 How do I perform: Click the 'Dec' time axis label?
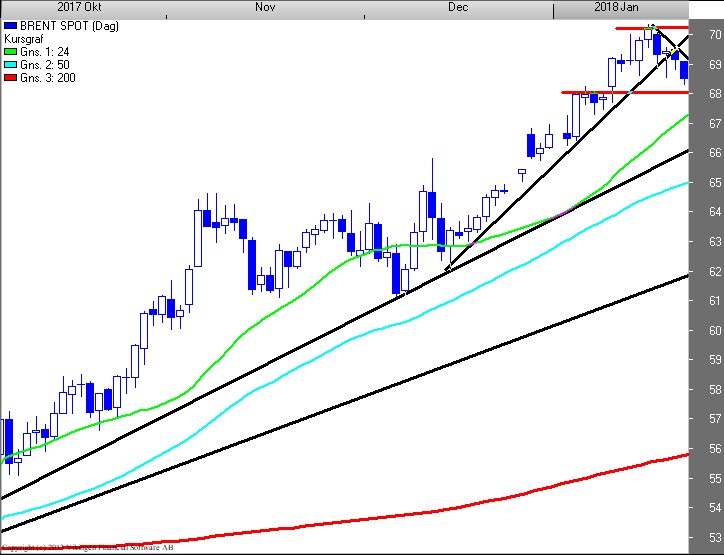point(458,7)
